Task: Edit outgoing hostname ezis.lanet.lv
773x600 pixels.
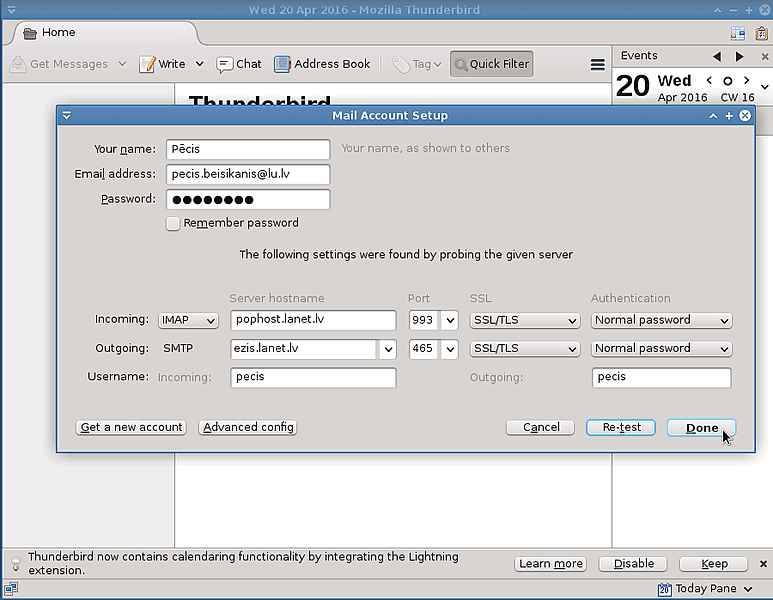Action: pyautogui.click(x=304, y=349)
